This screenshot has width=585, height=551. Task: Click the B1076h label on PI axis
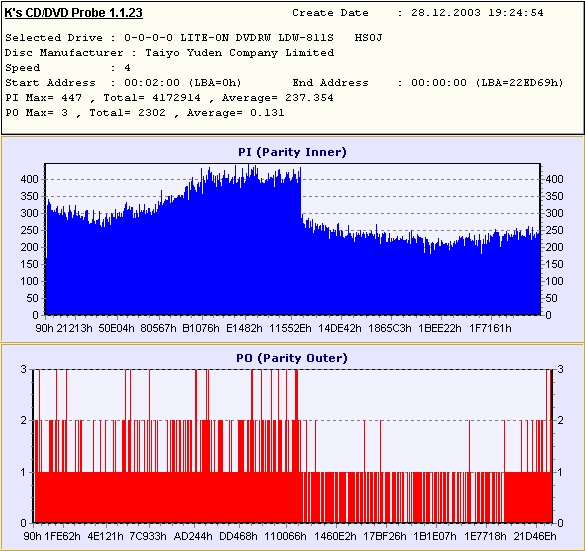(201, 328)
